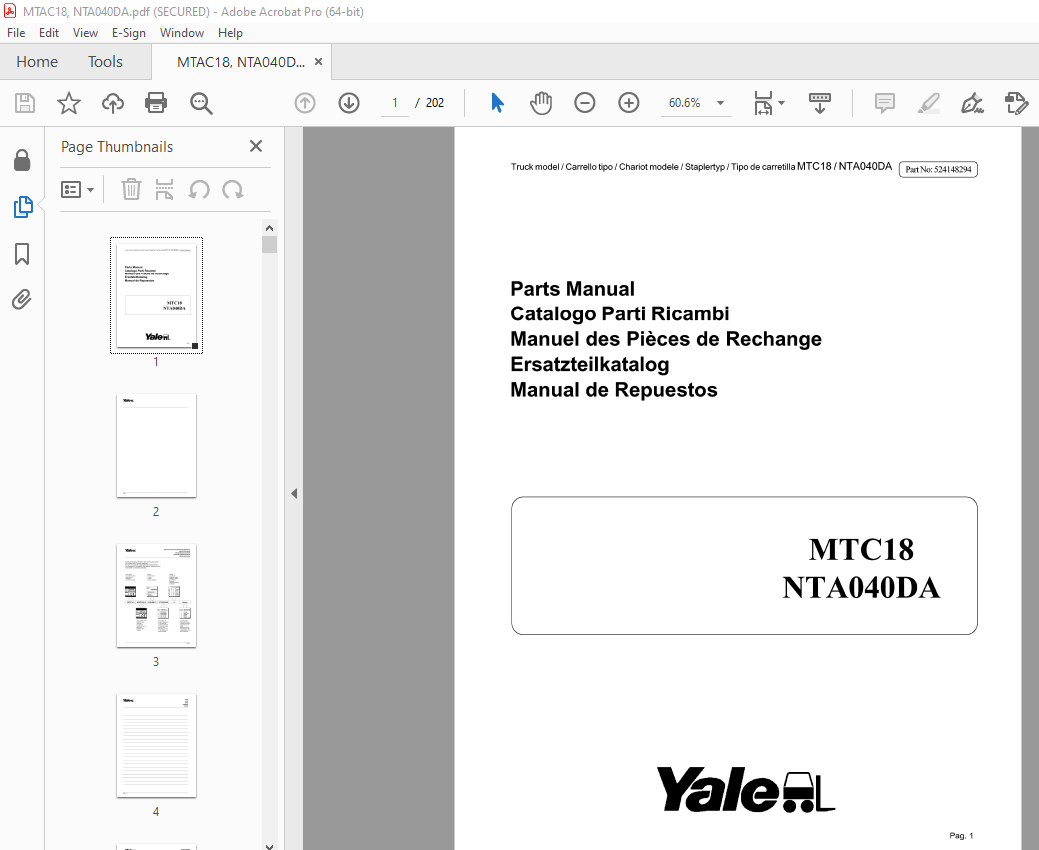Image resolution: width=1039 pixels, height=850 pixels.
Task: Rotate pages counterclockwise
Action: [199, 190]
